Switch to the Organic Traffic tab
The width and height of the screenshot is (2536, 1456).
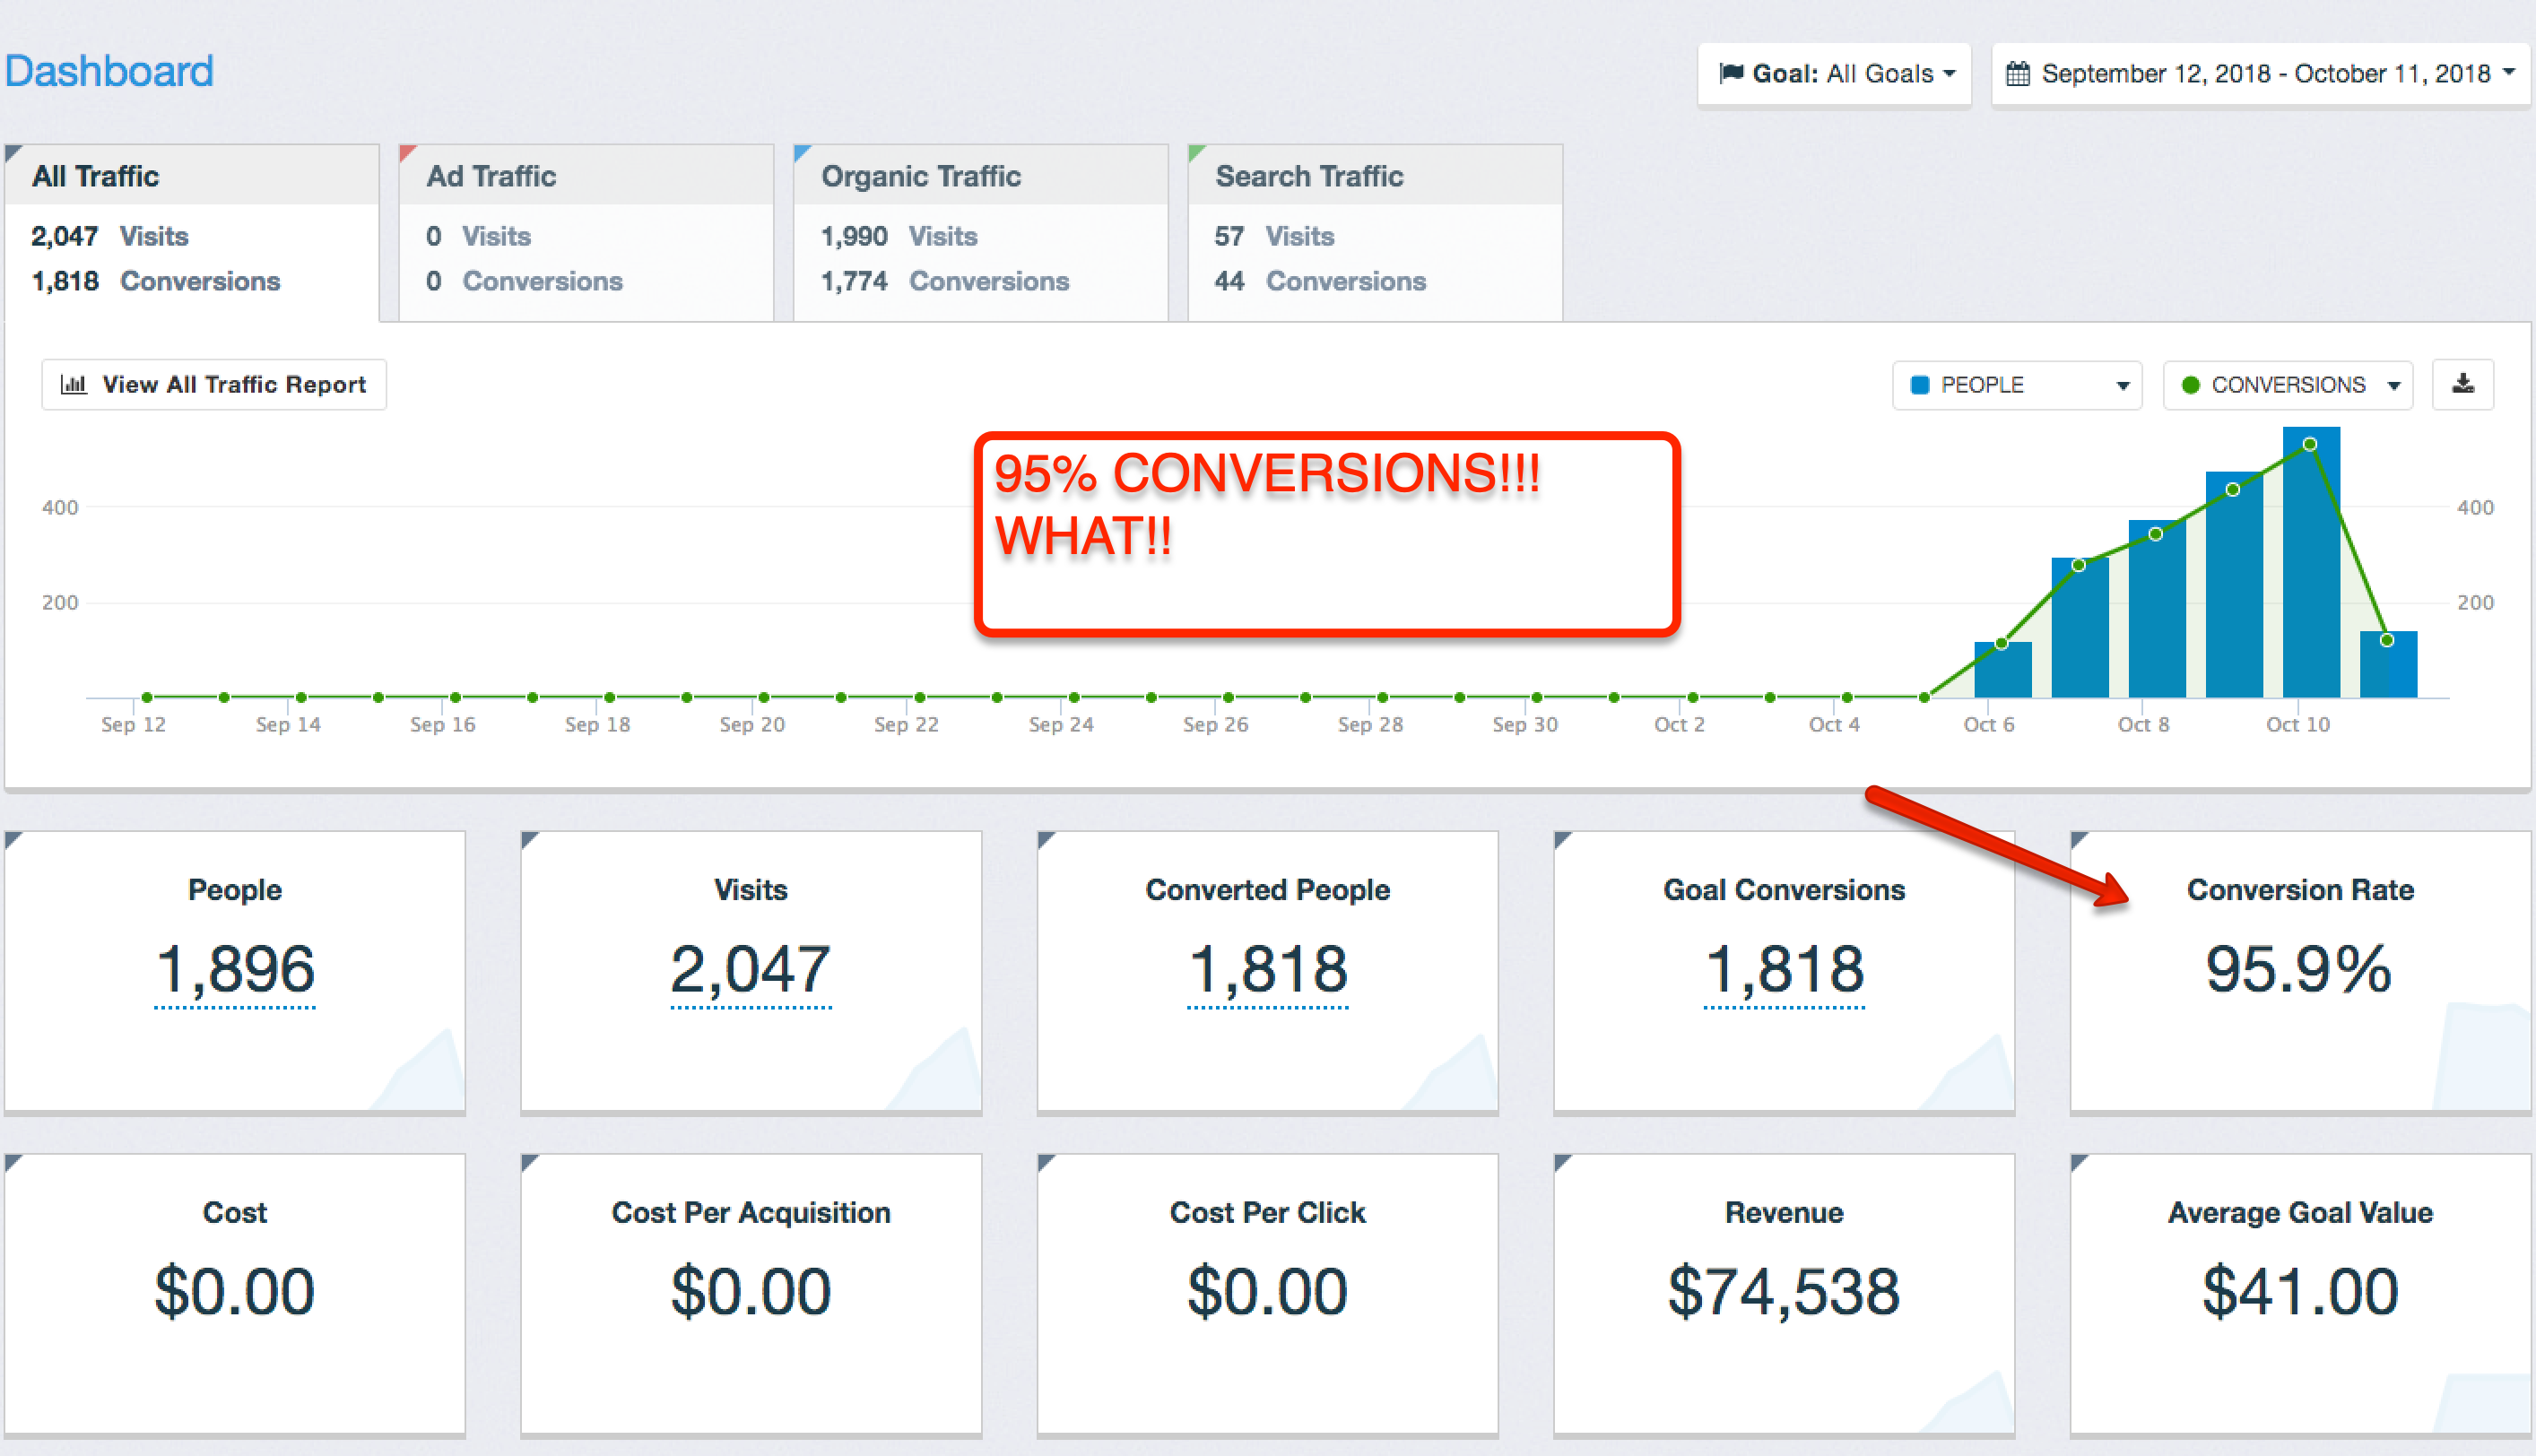[x=980, y=232]
